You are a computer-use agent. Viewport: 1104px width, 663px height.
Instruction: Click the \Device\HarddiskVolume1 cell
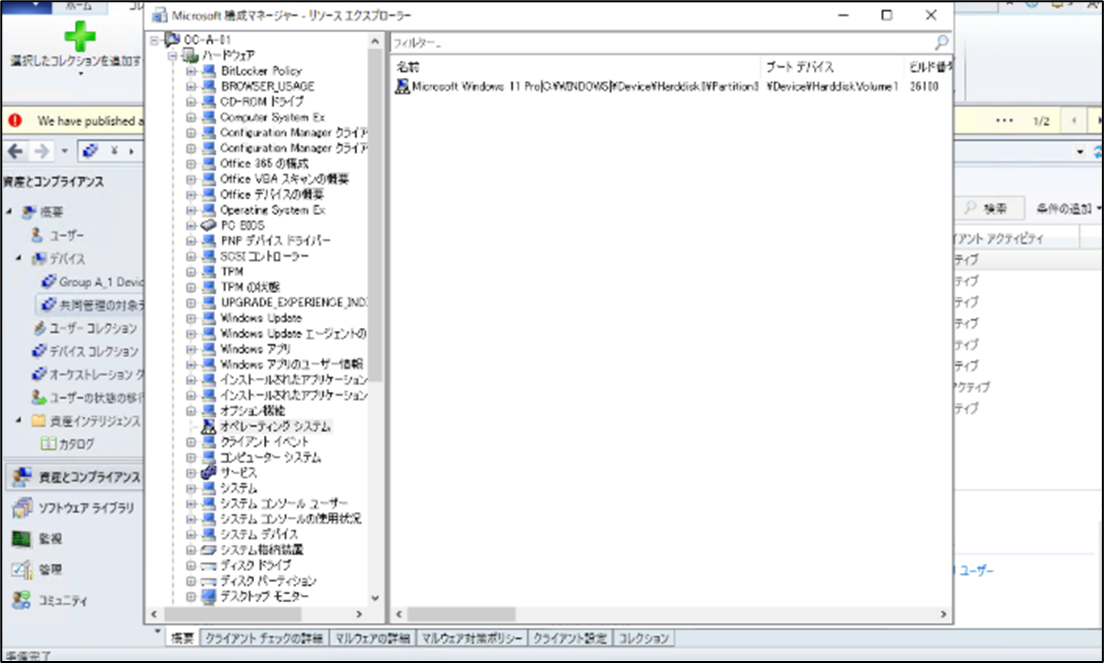point(832,87)
